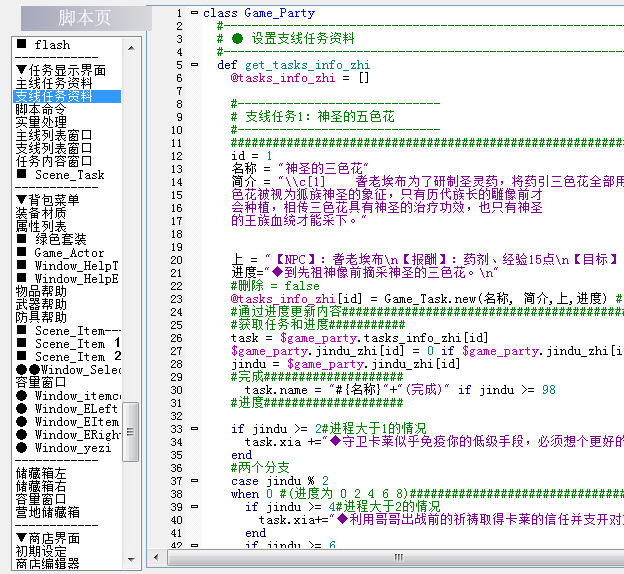Place cursor on '# ● 设置支线任务资料' comment
This screenshot has width=624, height=574.
point(285,39)
